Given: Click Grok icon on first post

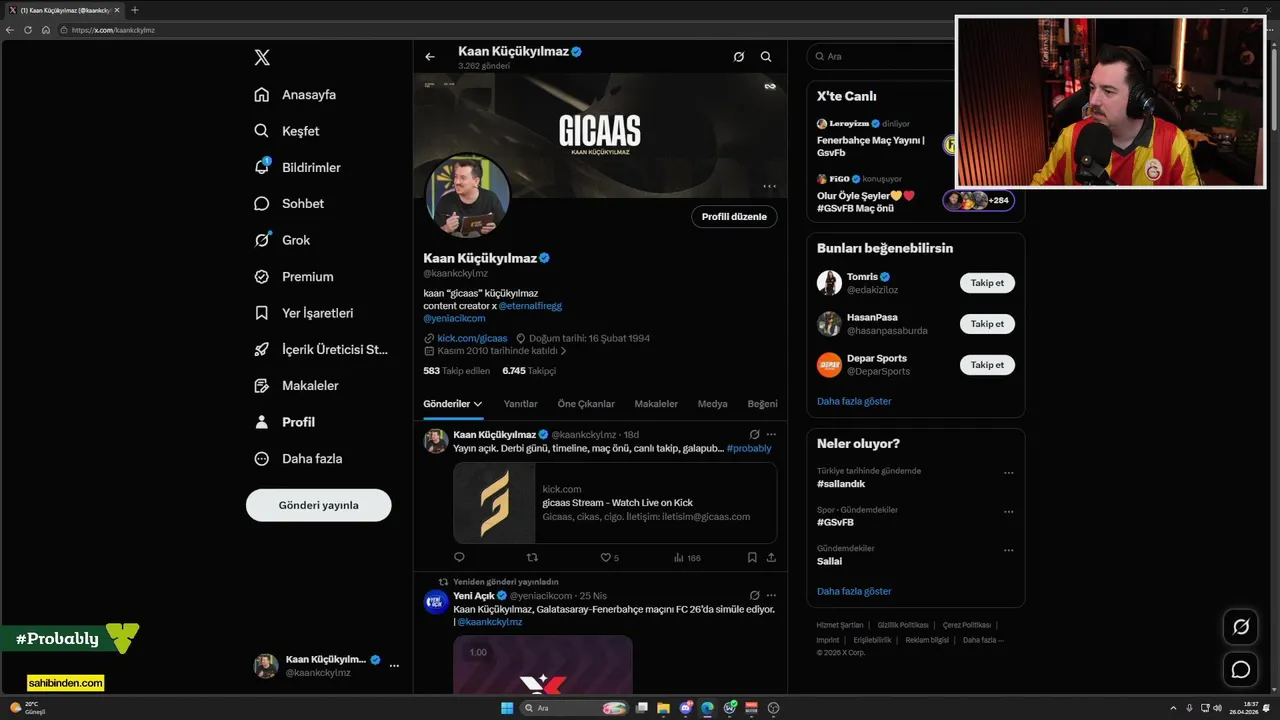Looking at the screenshot, I should tap(754, 434).
